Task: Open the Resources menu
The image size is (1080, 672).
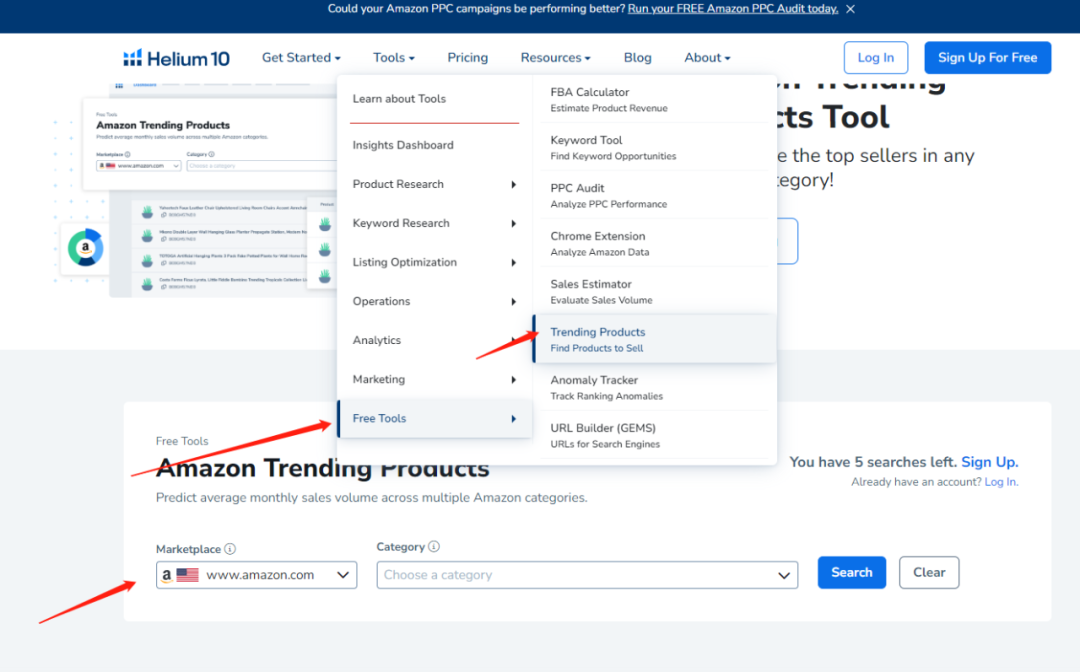Action: (555, 58)
